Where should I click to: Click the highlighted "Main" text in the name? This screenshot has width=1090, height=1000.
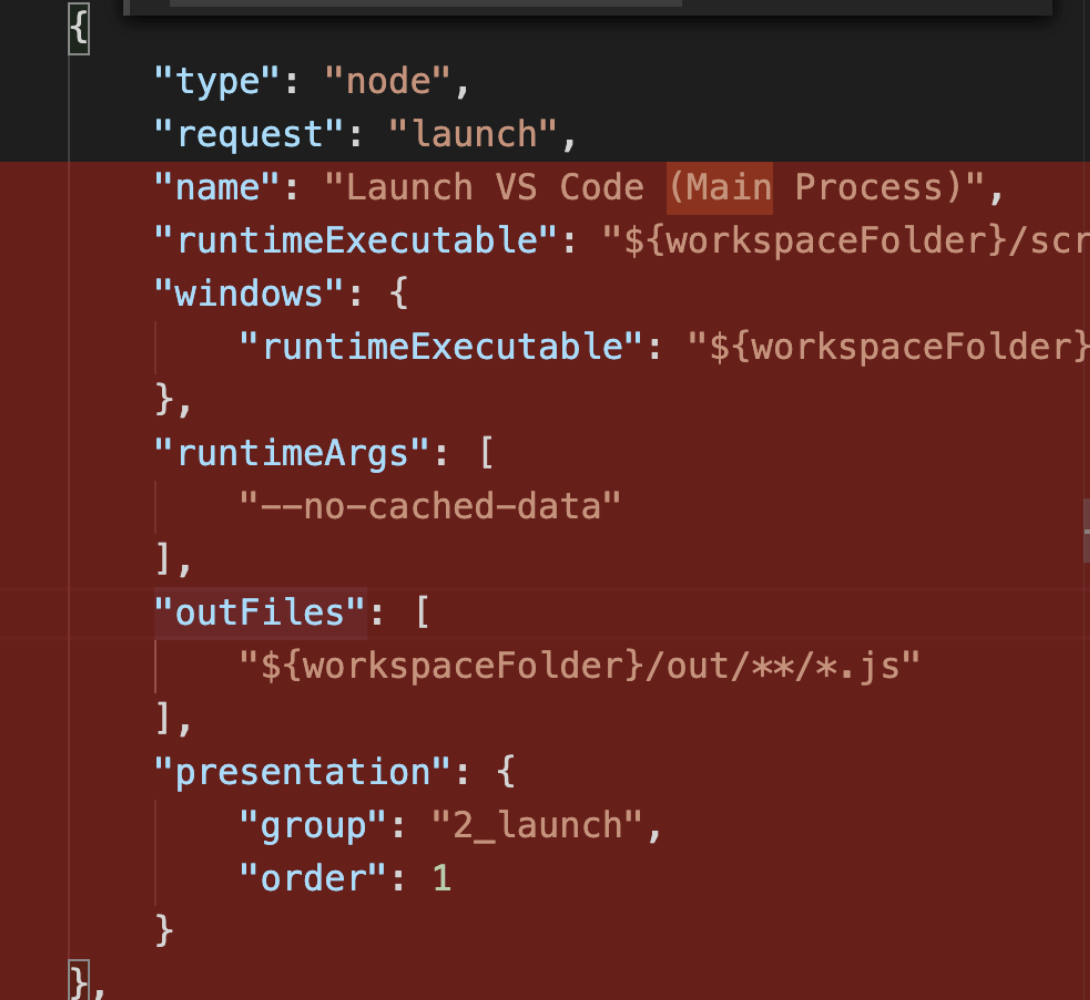[x=719, y=187]
